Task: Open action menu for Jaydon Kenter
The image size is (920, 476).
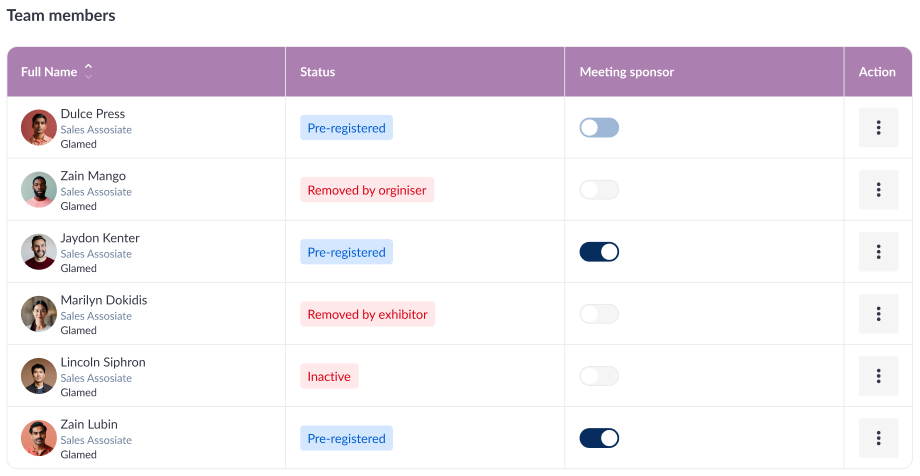Action: [878, 252]
